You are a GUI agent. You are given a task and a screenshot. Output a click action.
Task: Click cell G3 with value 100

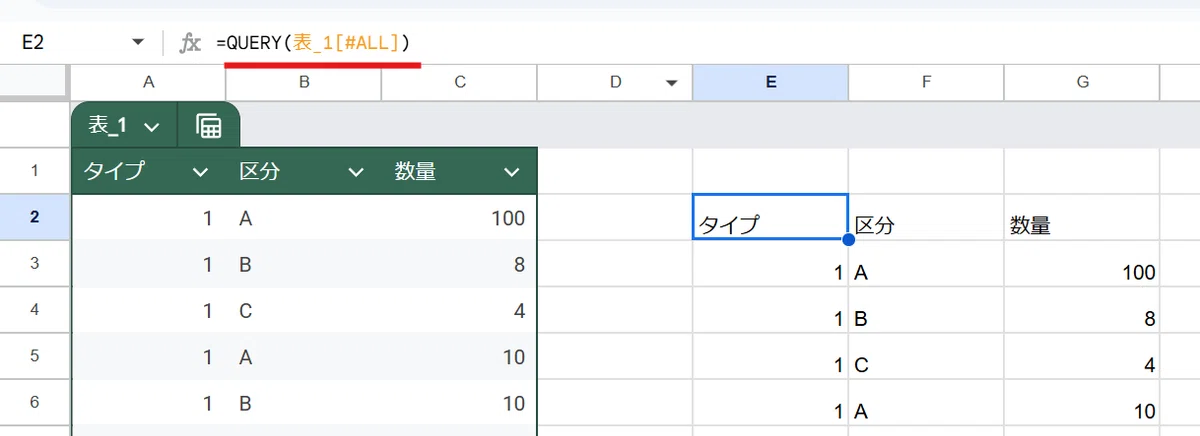click(1082, 264)
